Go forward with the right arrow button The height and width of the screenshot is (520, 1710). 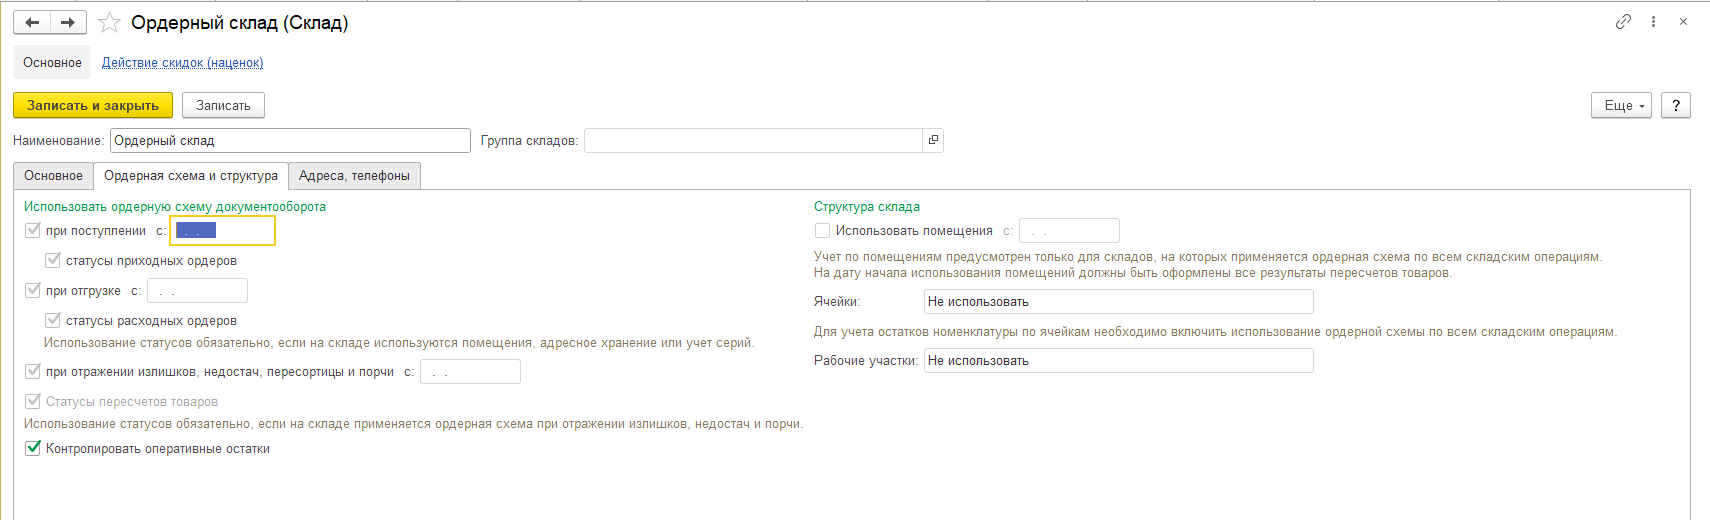click(68, 22)
